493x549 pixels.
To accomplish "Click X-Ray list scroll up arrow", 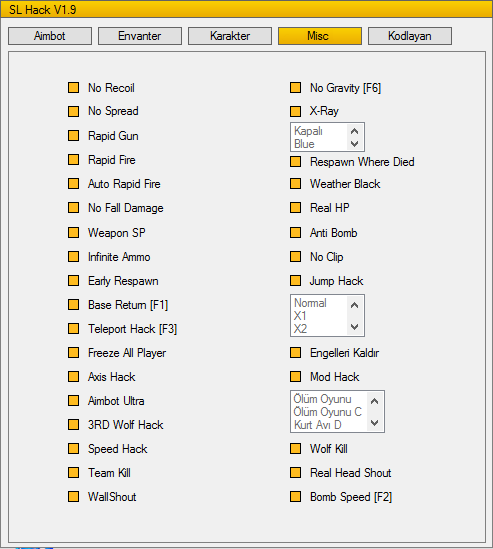I will (x=354, y=131).
